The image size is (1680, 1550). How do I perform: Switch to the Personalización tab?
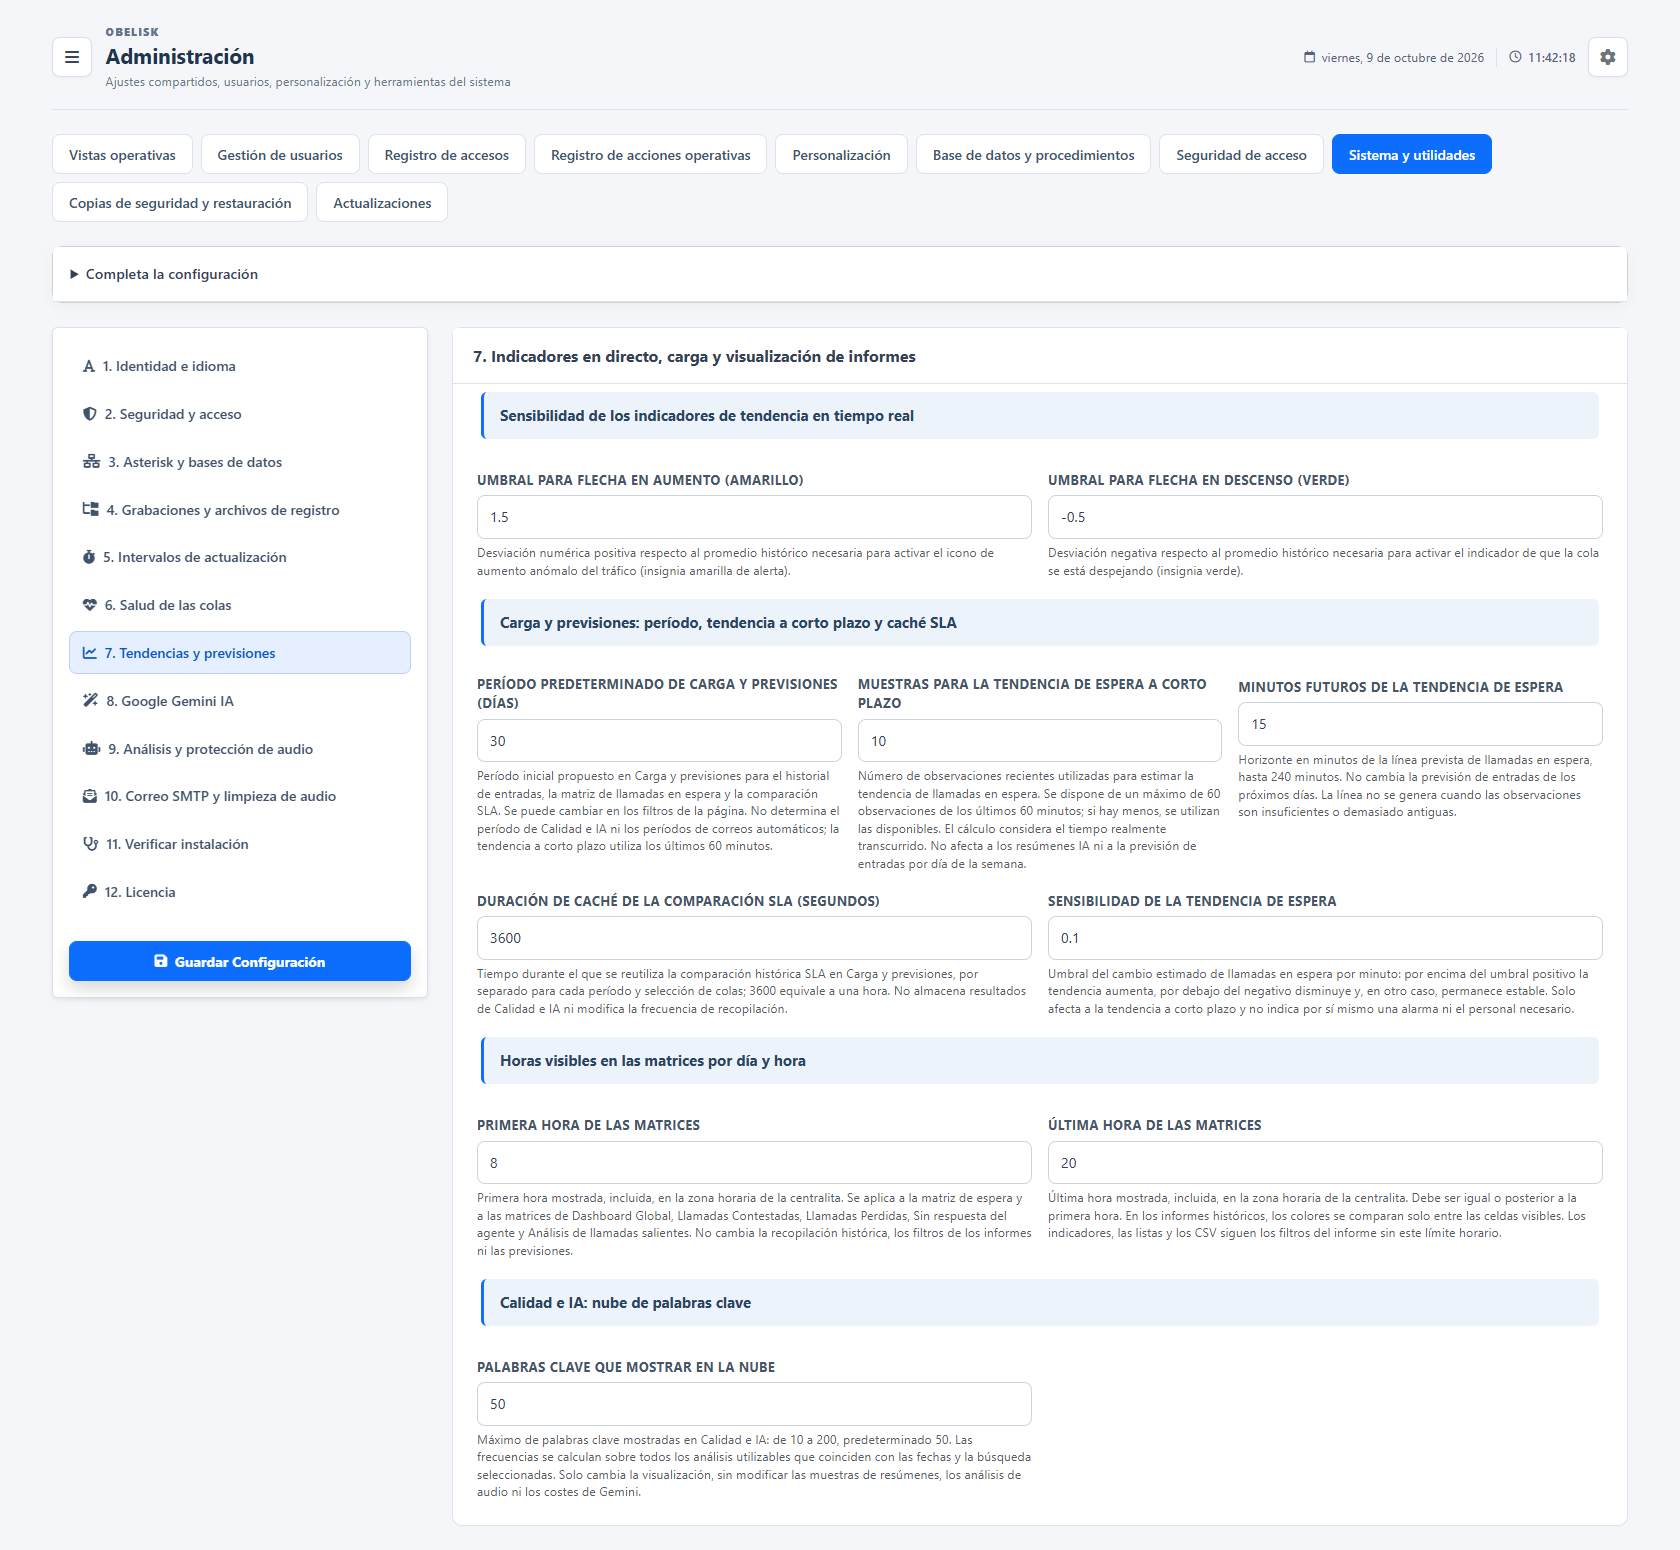(841, 155)
